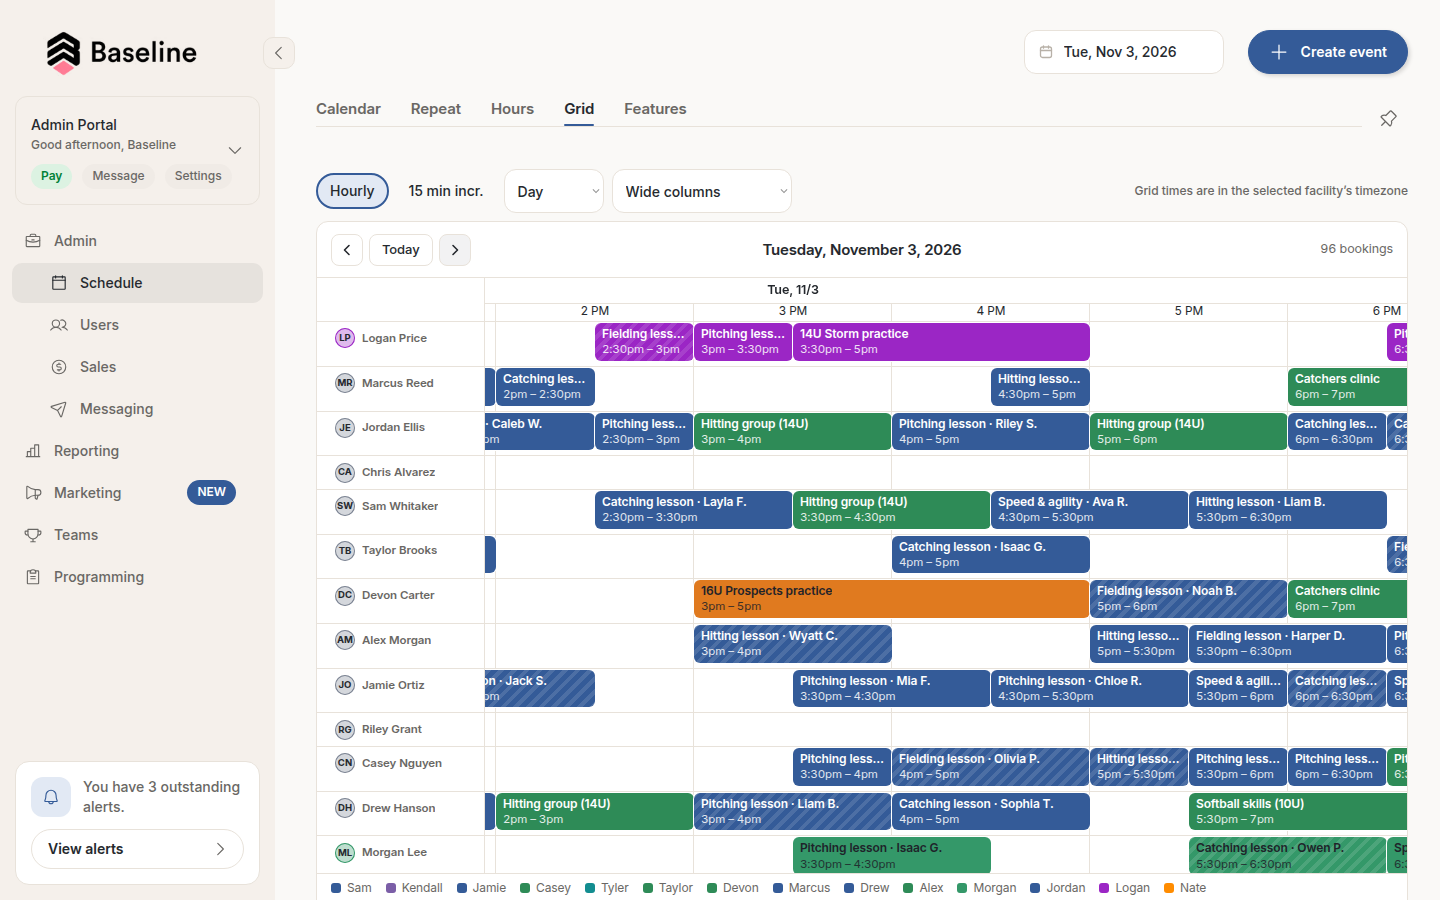
Task: Open Softball skills (10U) event
Action: tap(1298, 812)
